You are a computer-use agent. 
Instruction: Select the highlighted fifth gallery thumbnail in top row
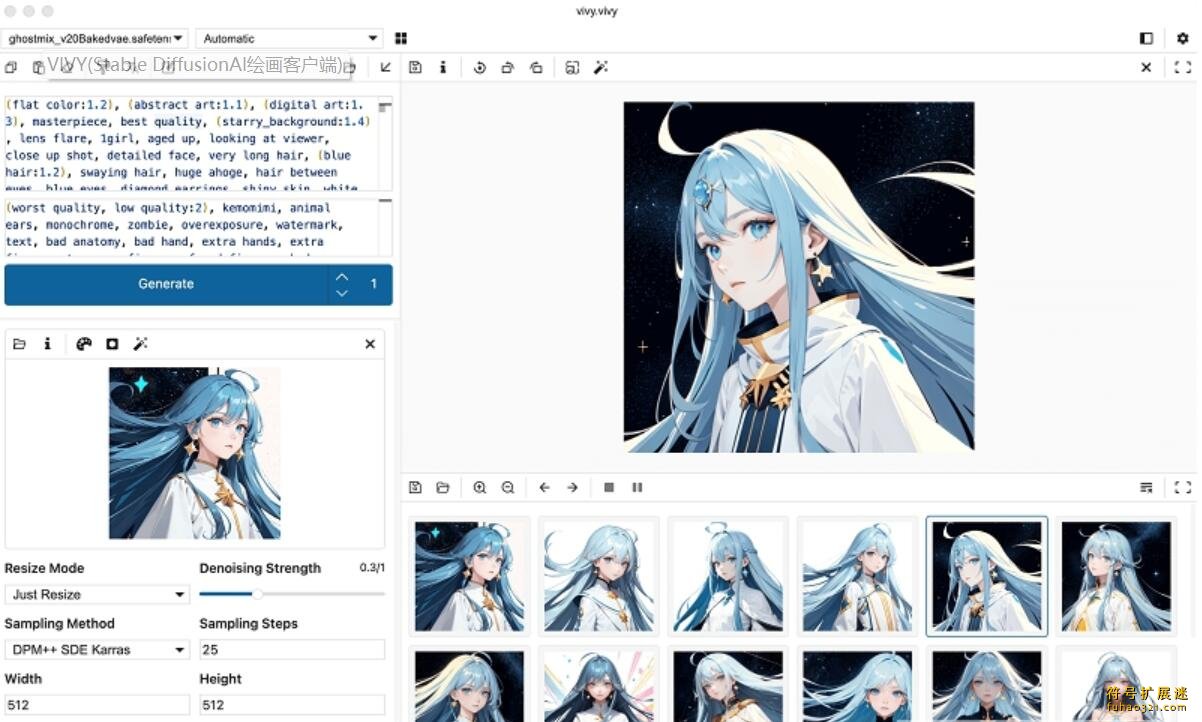click(987, 576)
